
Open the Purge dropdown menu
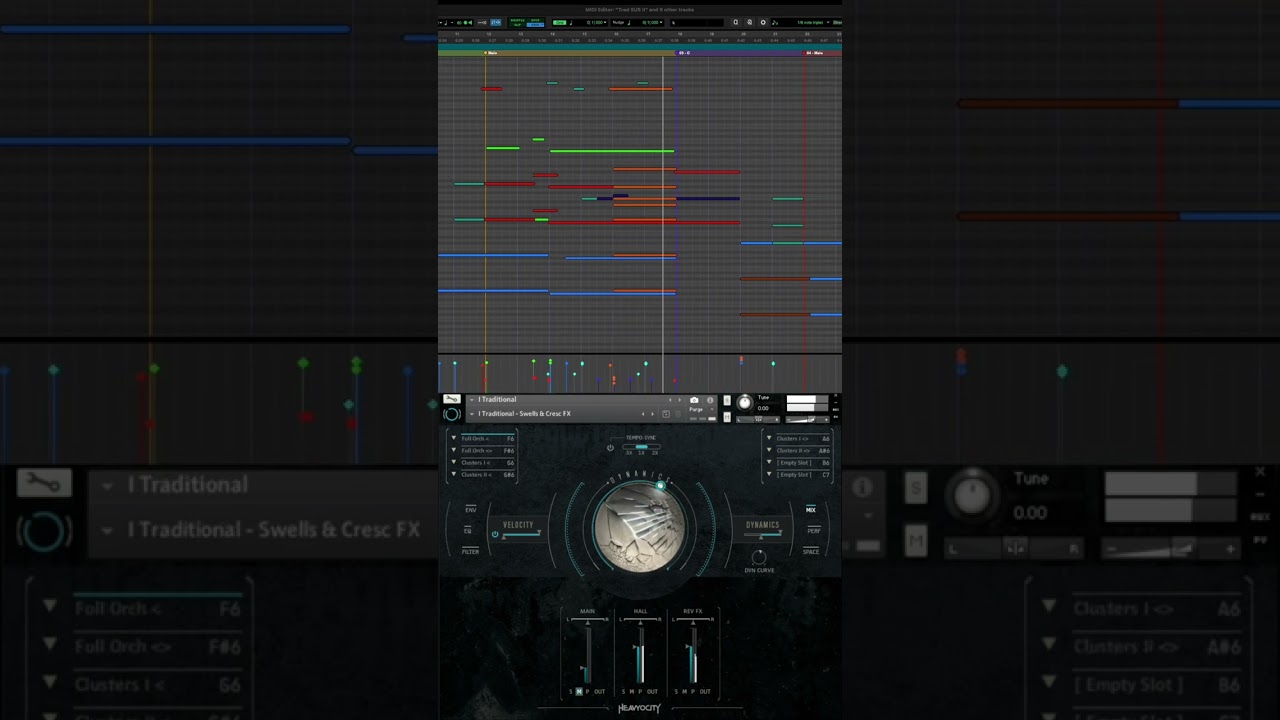pyautogui.click(x=712, y=409)
